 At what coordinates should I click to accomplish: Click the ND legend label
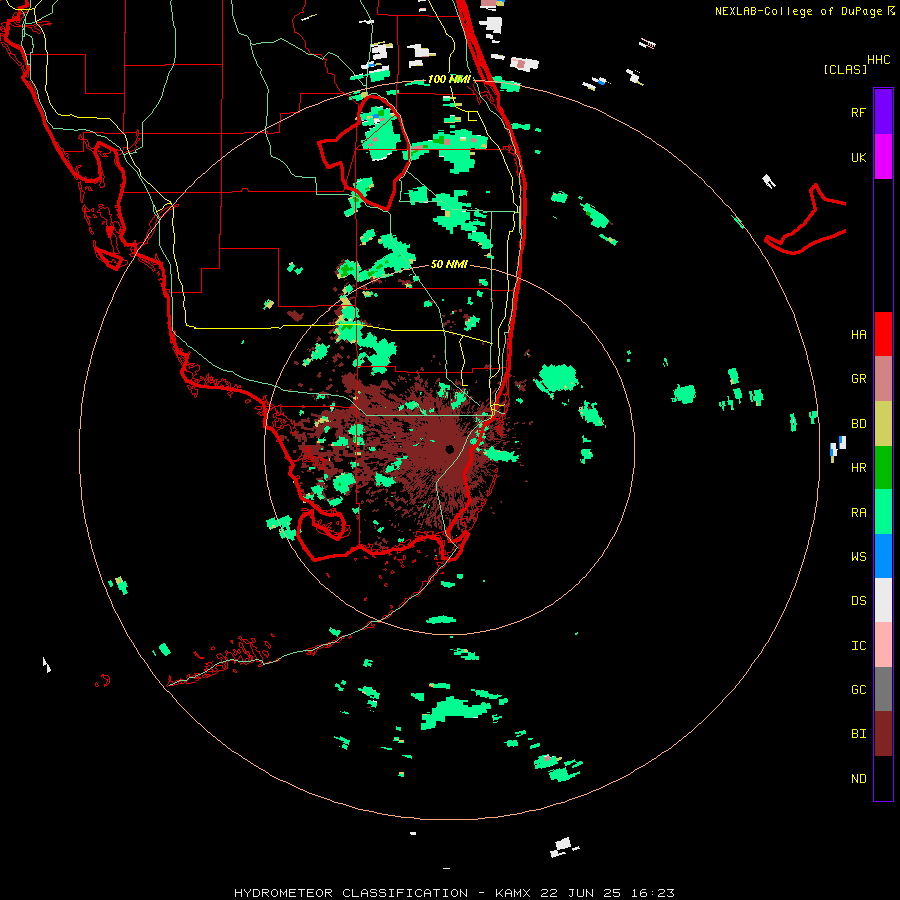(x=858, y=779)
